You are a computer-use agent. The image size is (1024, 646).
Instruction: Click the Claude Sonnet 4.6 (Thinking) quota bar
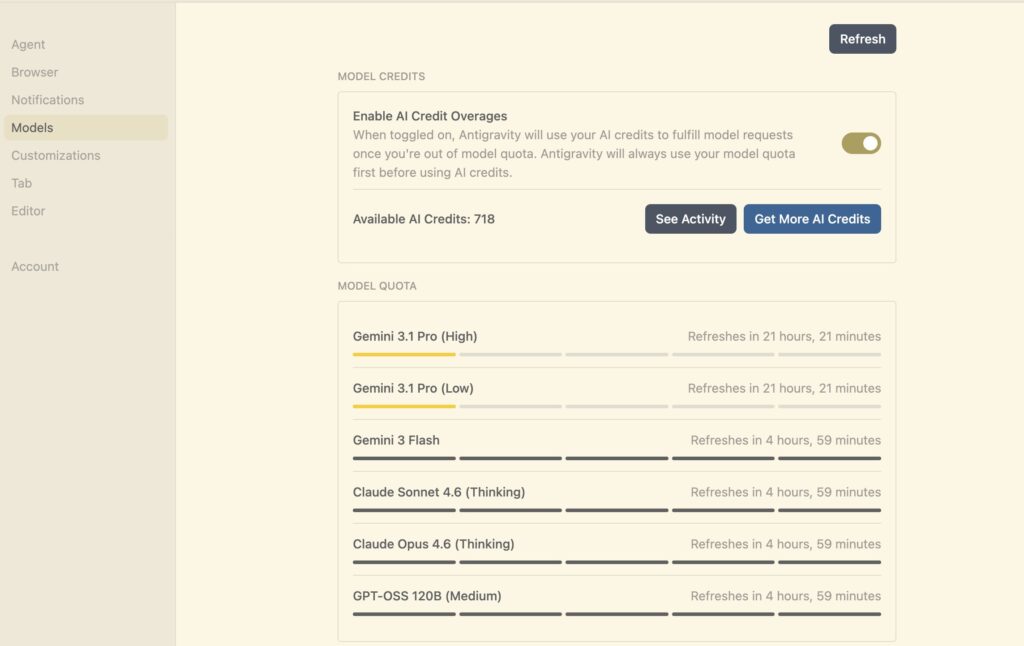[x=616, y=510]
